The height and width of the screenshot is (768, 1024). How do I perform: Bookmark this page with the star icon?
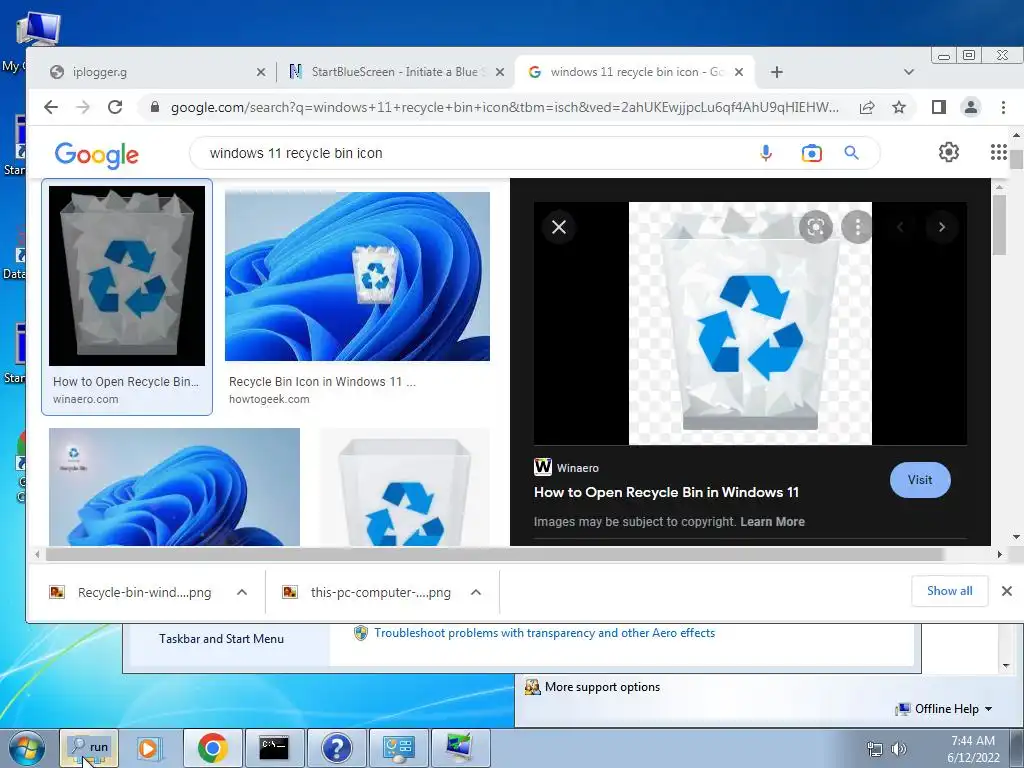[899, 107]
